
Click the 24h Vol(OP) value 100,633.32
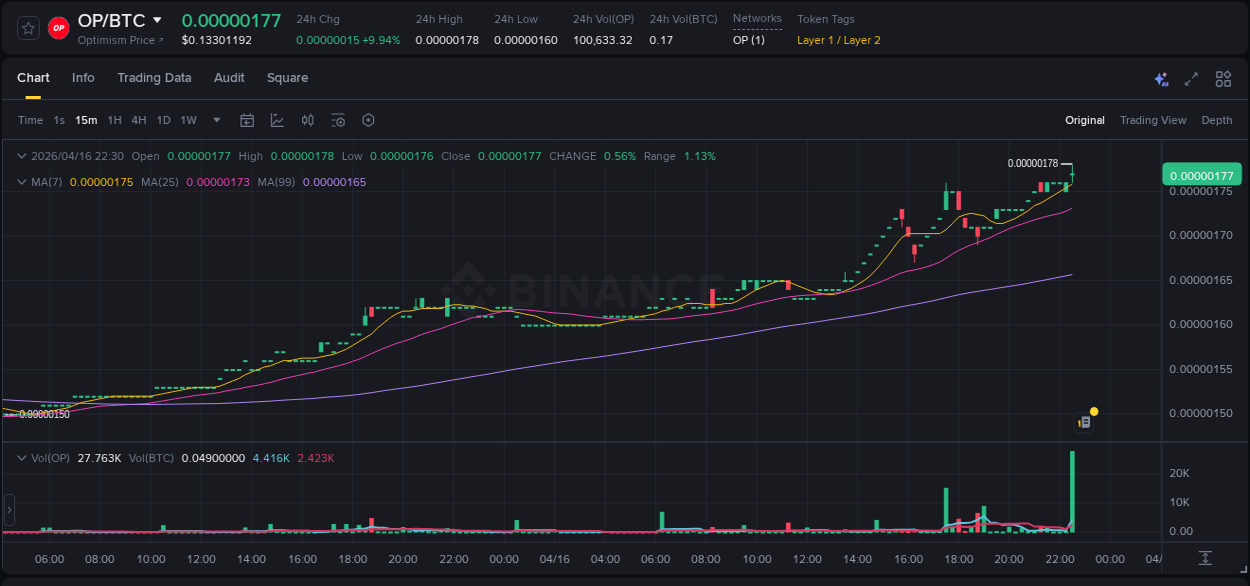click(x=603, y=40)
